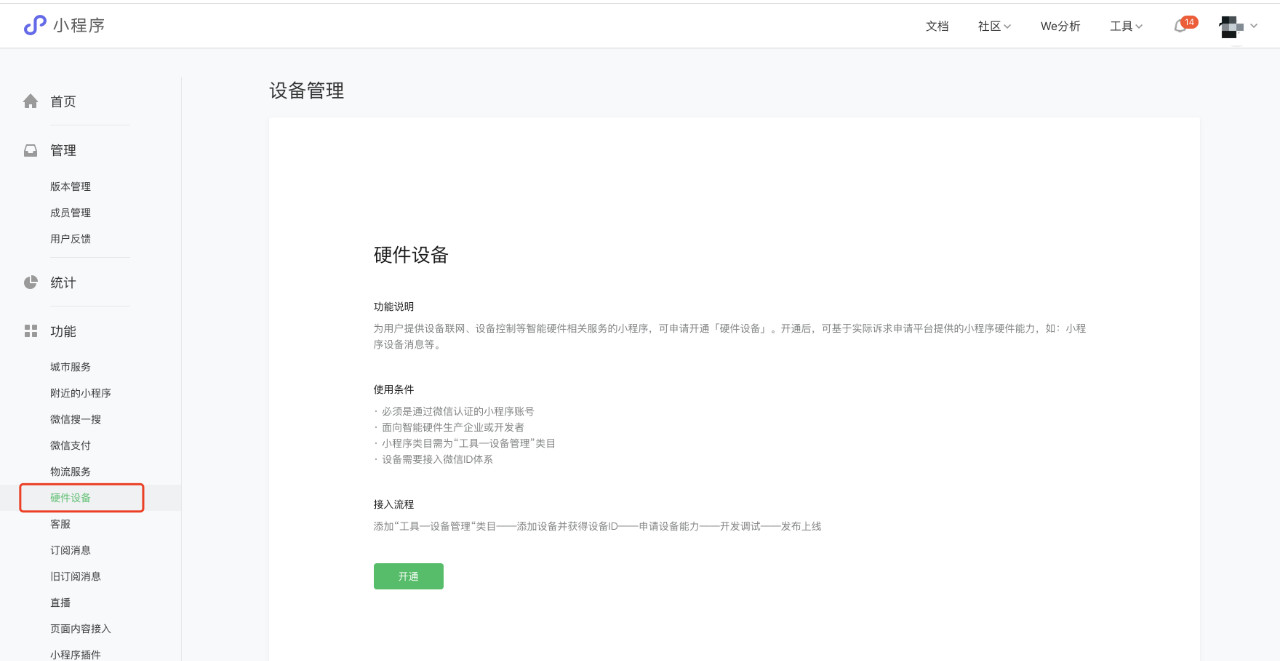Screen dimensions: 1280x661
Task: Click the 小程序 brand text
Action: (79, 26)
